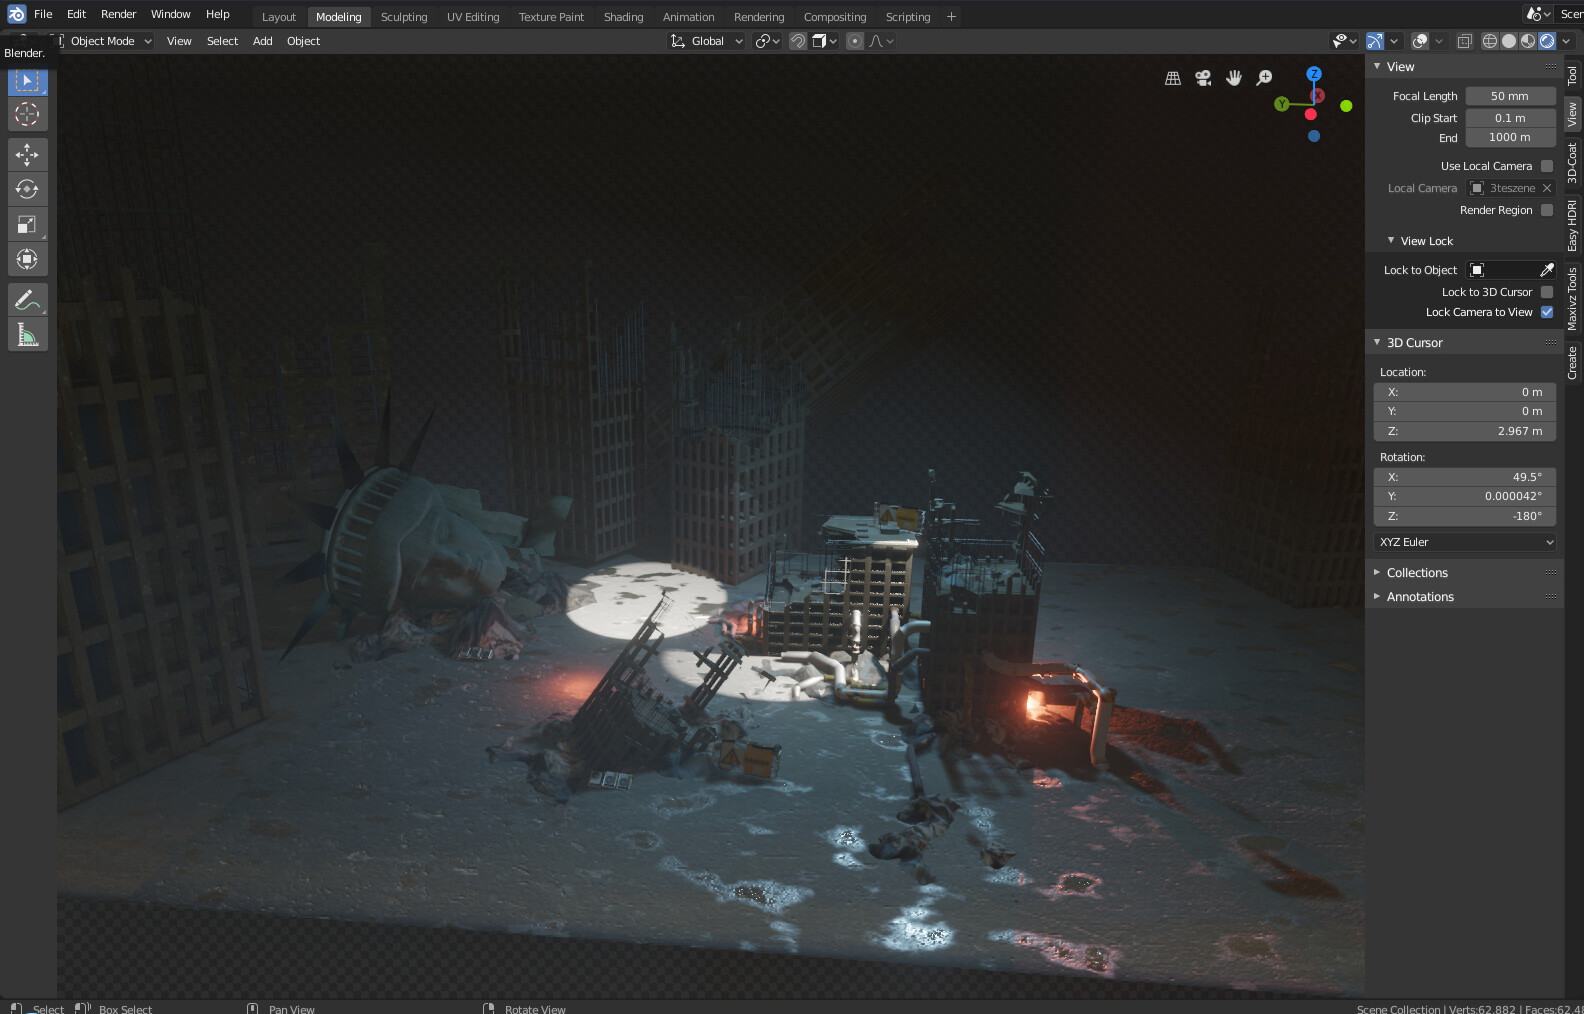The height and width of the screenshot is (1014, 1584).
Task: Toggle show overlays button
Action: [1420, 41]
